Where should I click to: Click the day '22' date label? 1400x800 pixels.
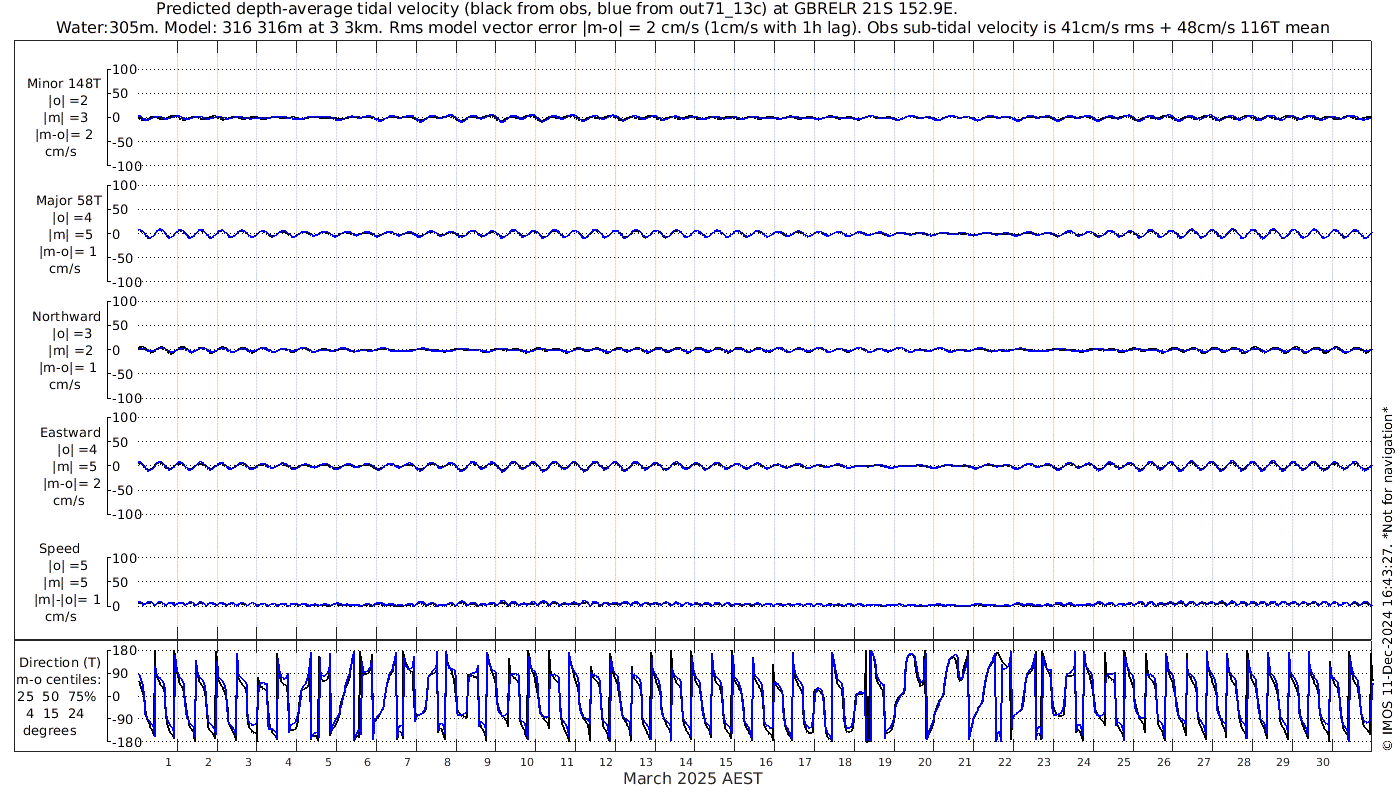[1004, 762]
